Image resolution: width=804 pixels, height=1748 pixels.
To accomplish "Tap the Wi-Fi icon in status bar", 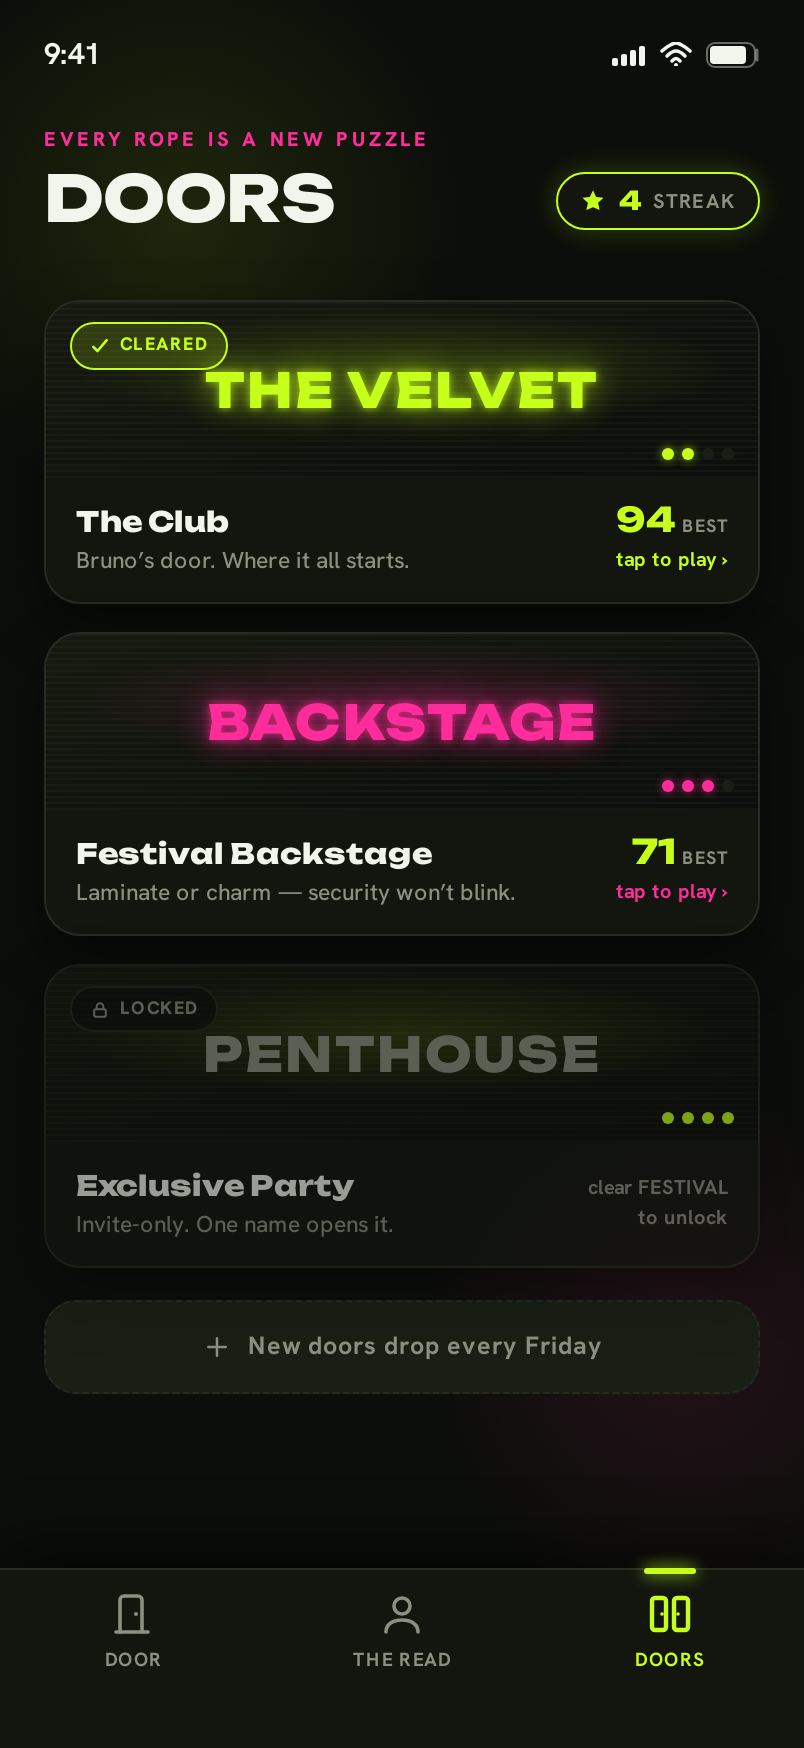I will click(x=676, y=55).
